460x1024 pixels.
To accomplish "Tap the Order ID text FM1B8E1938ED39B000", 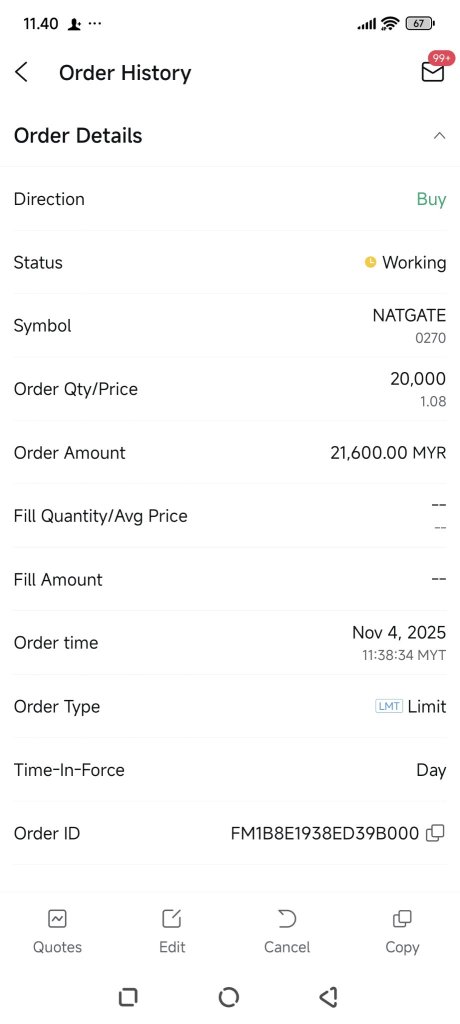I will [325, 833].
